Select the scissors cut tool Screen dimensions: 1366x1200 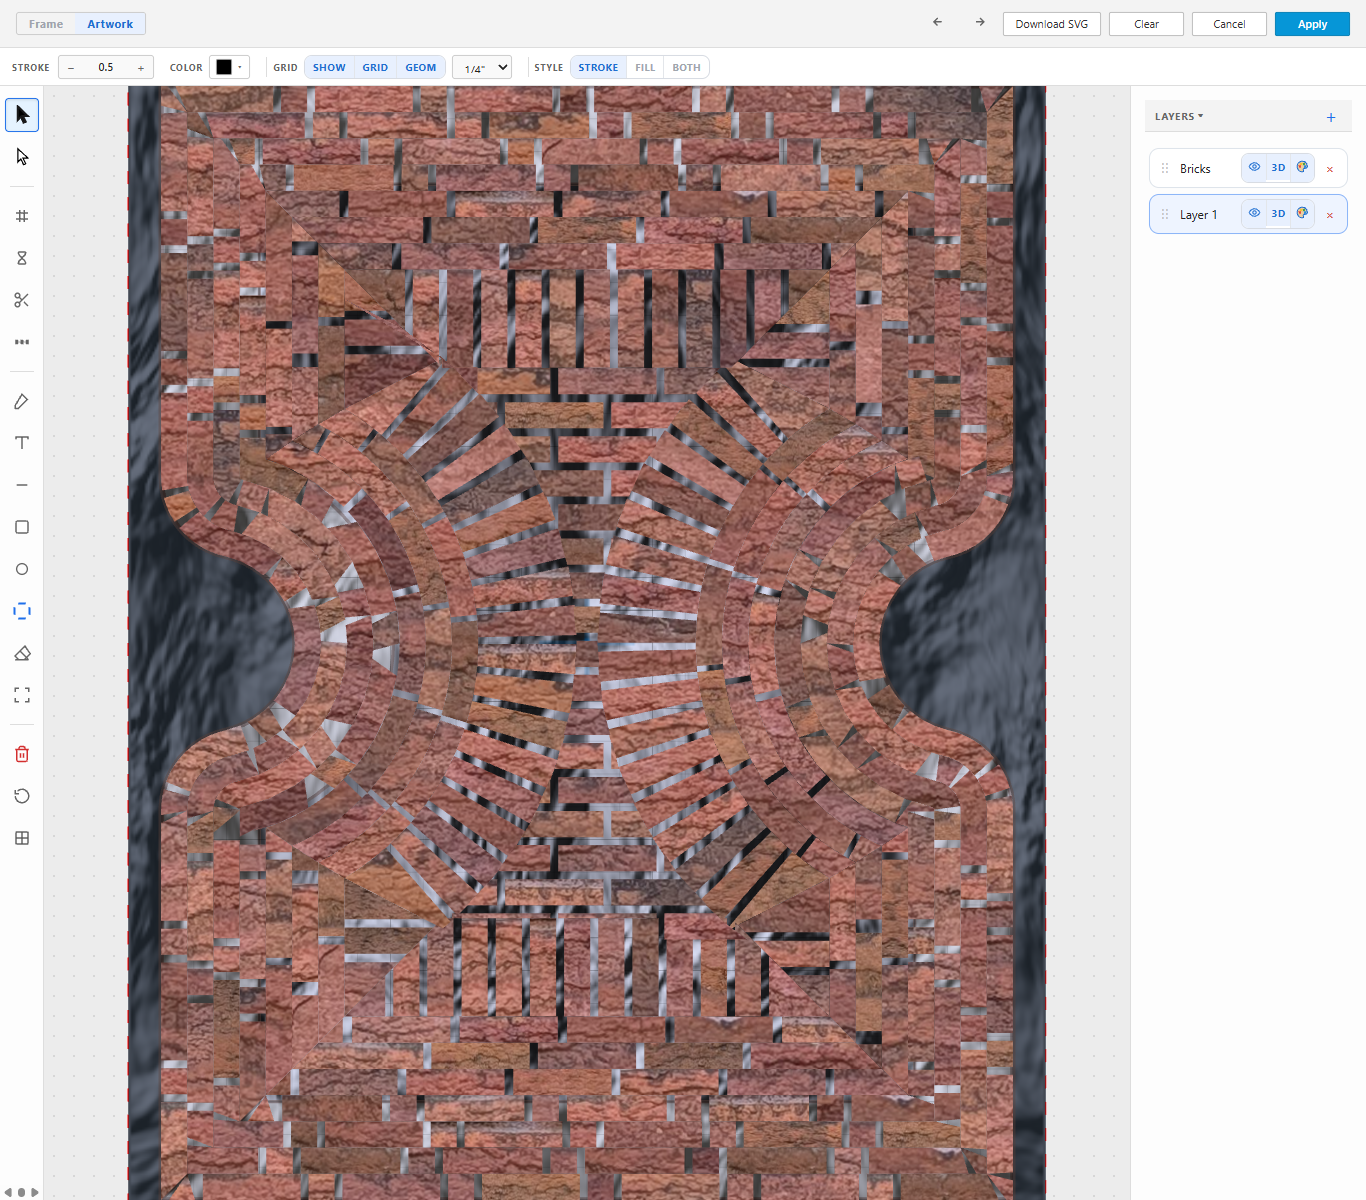pos(22,300)
